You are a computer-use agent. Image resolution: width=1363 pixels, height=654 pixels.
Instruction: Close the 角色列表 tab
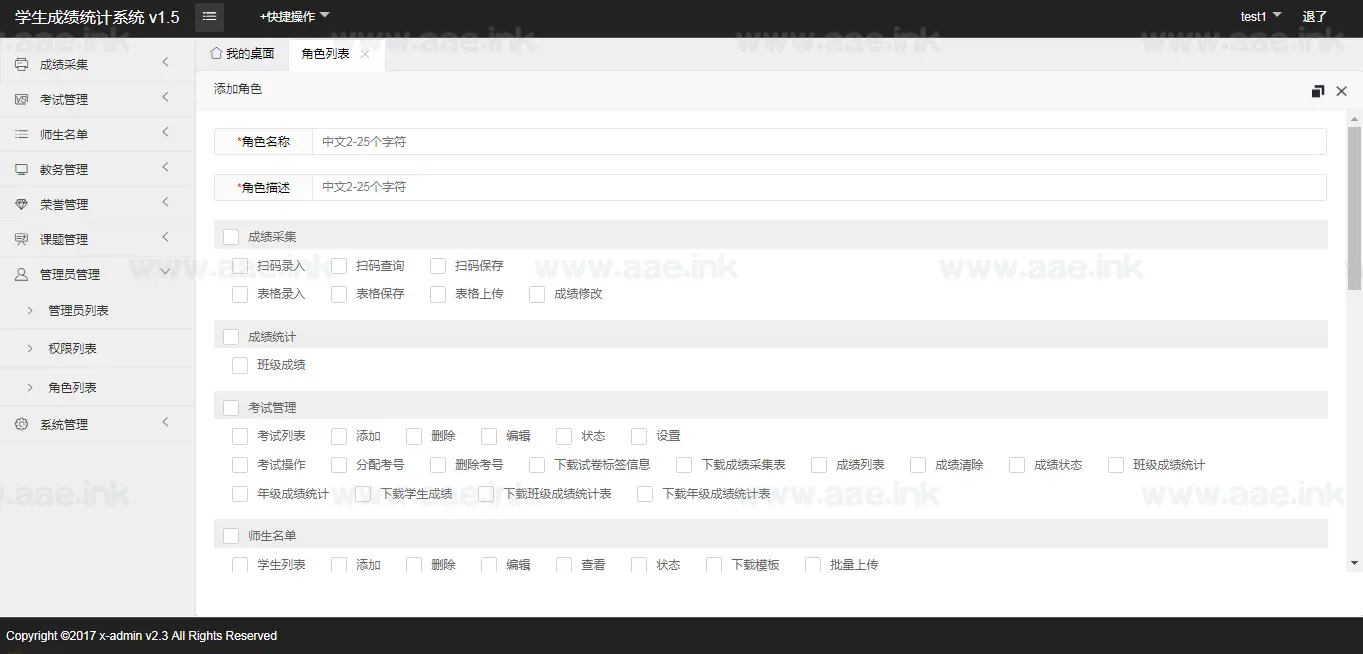point(365,54)
